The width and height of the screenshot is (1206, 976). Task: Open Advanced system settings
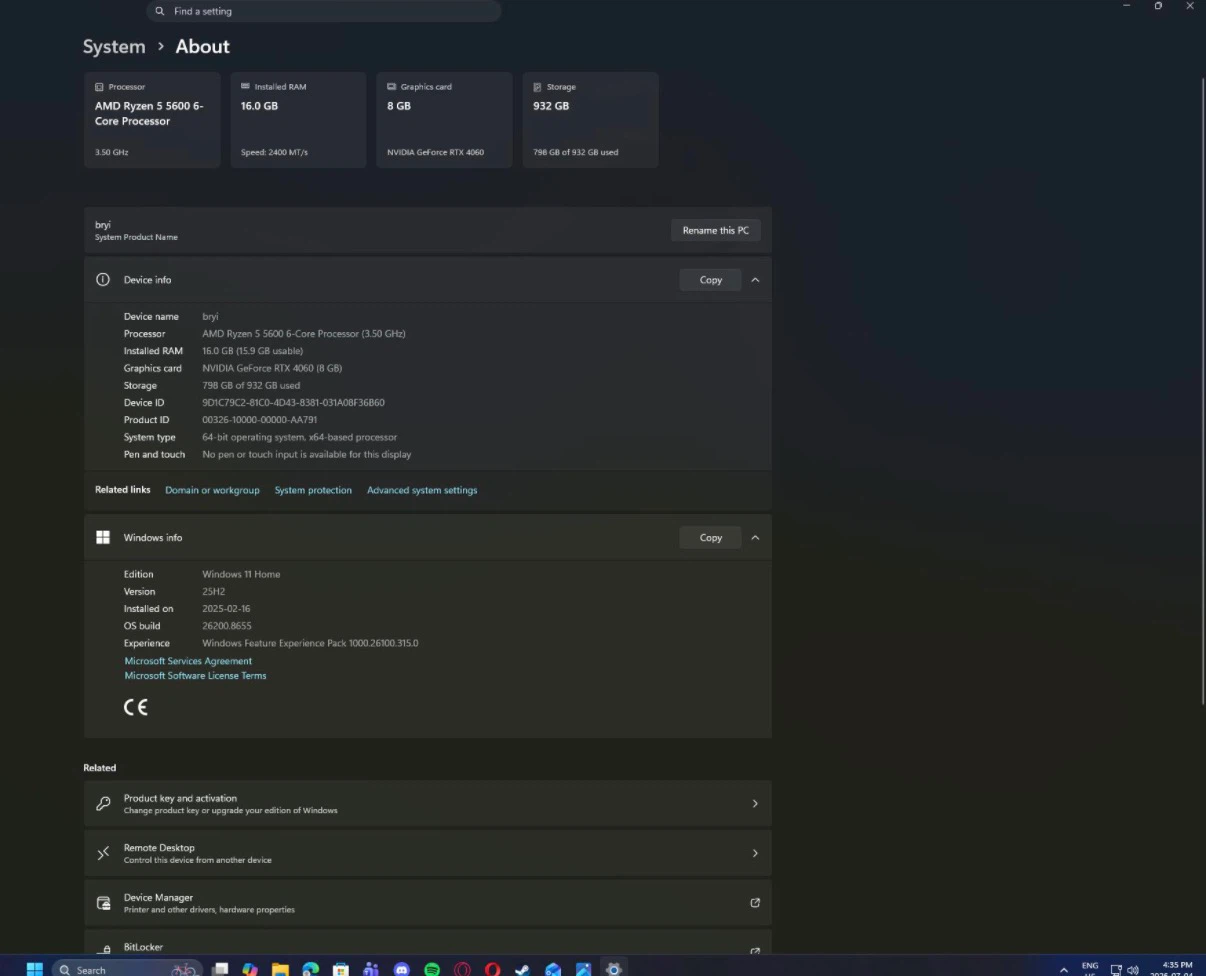422,490
